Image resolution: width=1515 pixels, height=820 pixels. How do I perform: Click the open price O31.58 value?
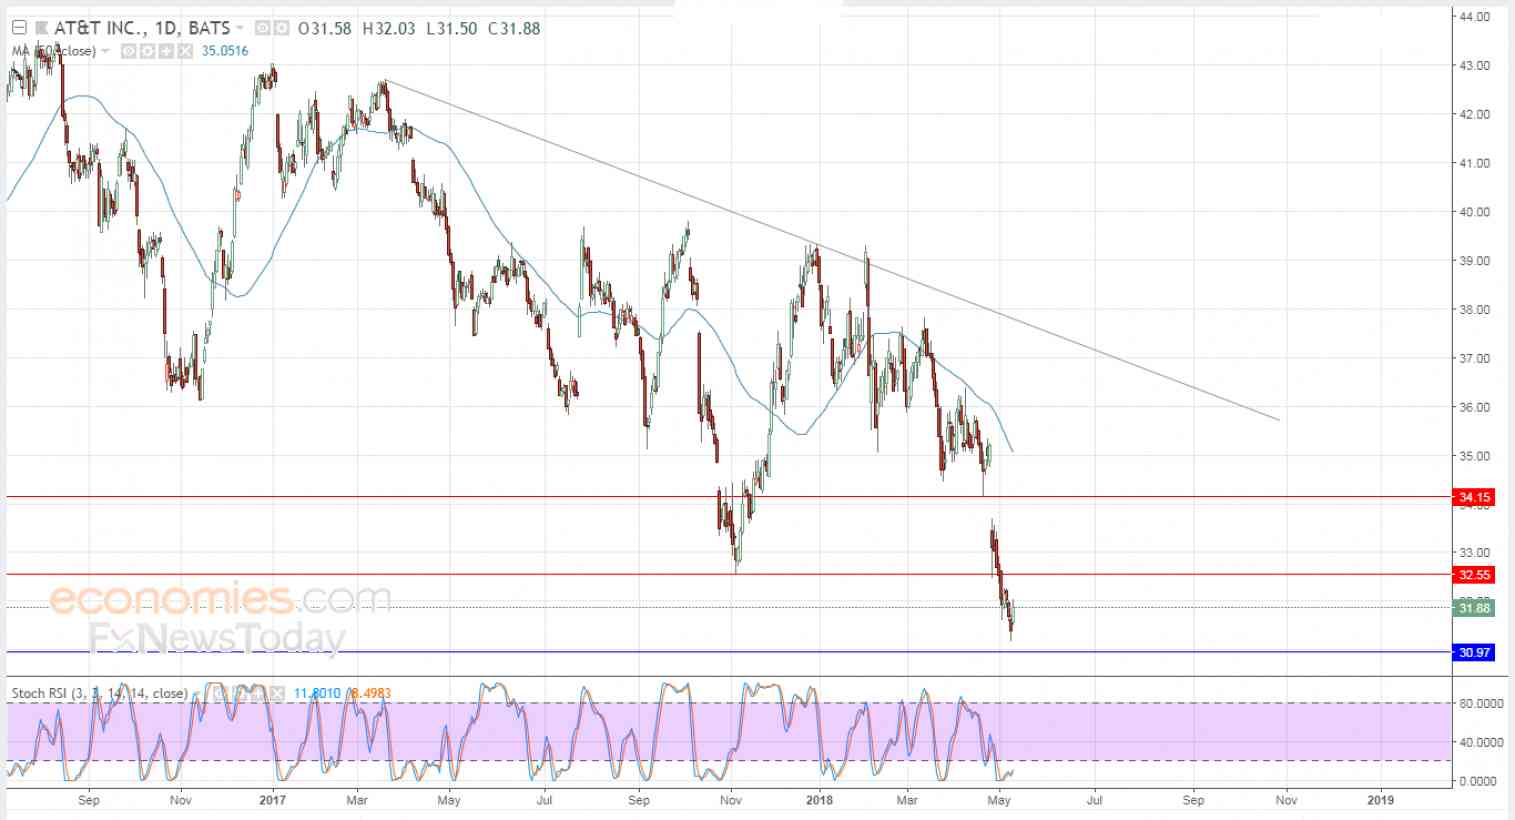[325, 28]
